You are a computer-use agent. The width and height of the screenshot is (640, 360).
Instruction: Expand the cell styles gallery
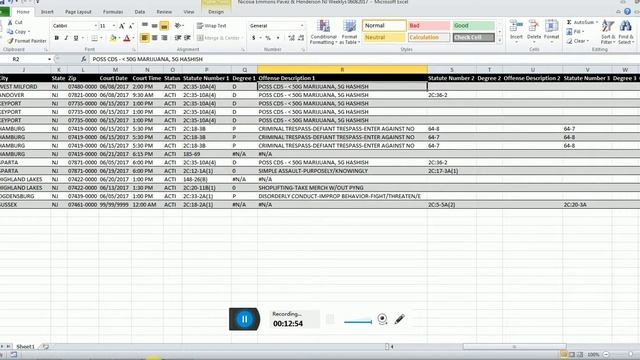[x=500, y=41]
